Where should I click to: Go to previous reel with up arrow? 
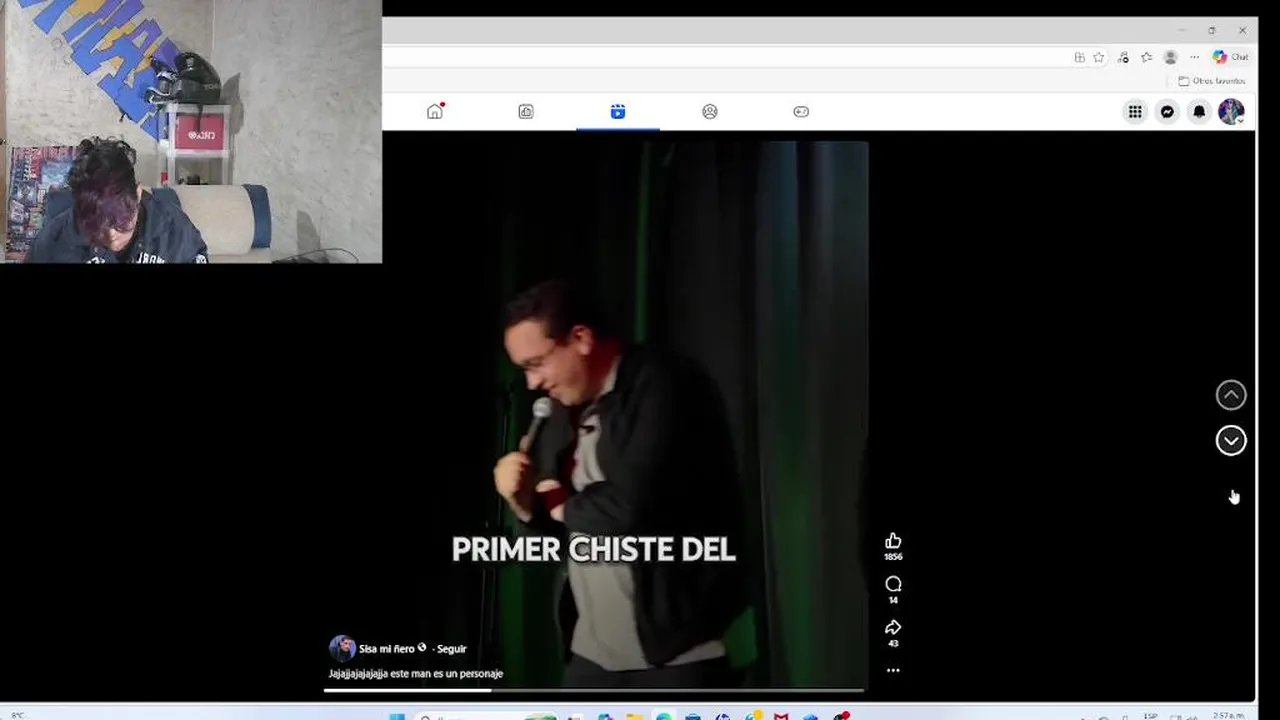tap(1231, 395)
